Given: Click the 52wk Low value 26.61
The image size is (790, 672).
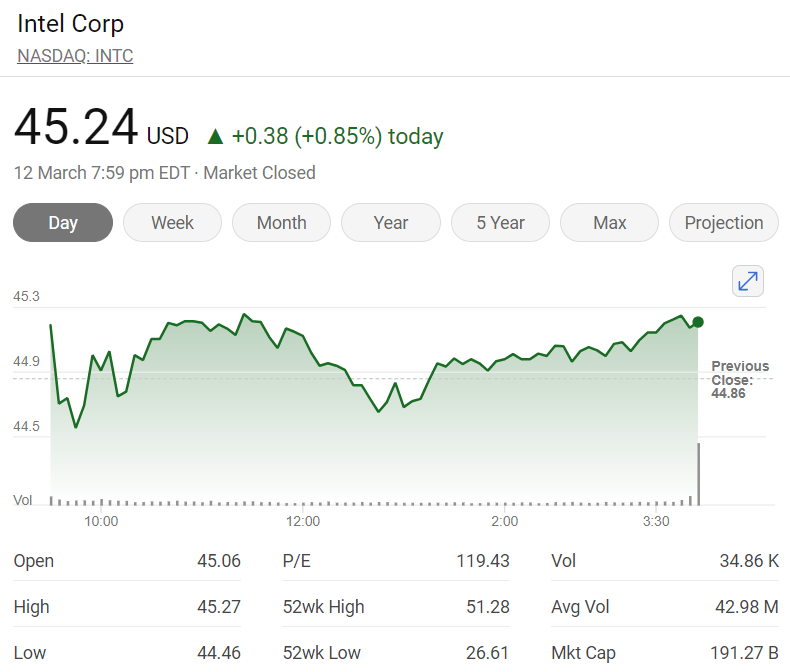Looking at the screenshot, I should [488, 653].
